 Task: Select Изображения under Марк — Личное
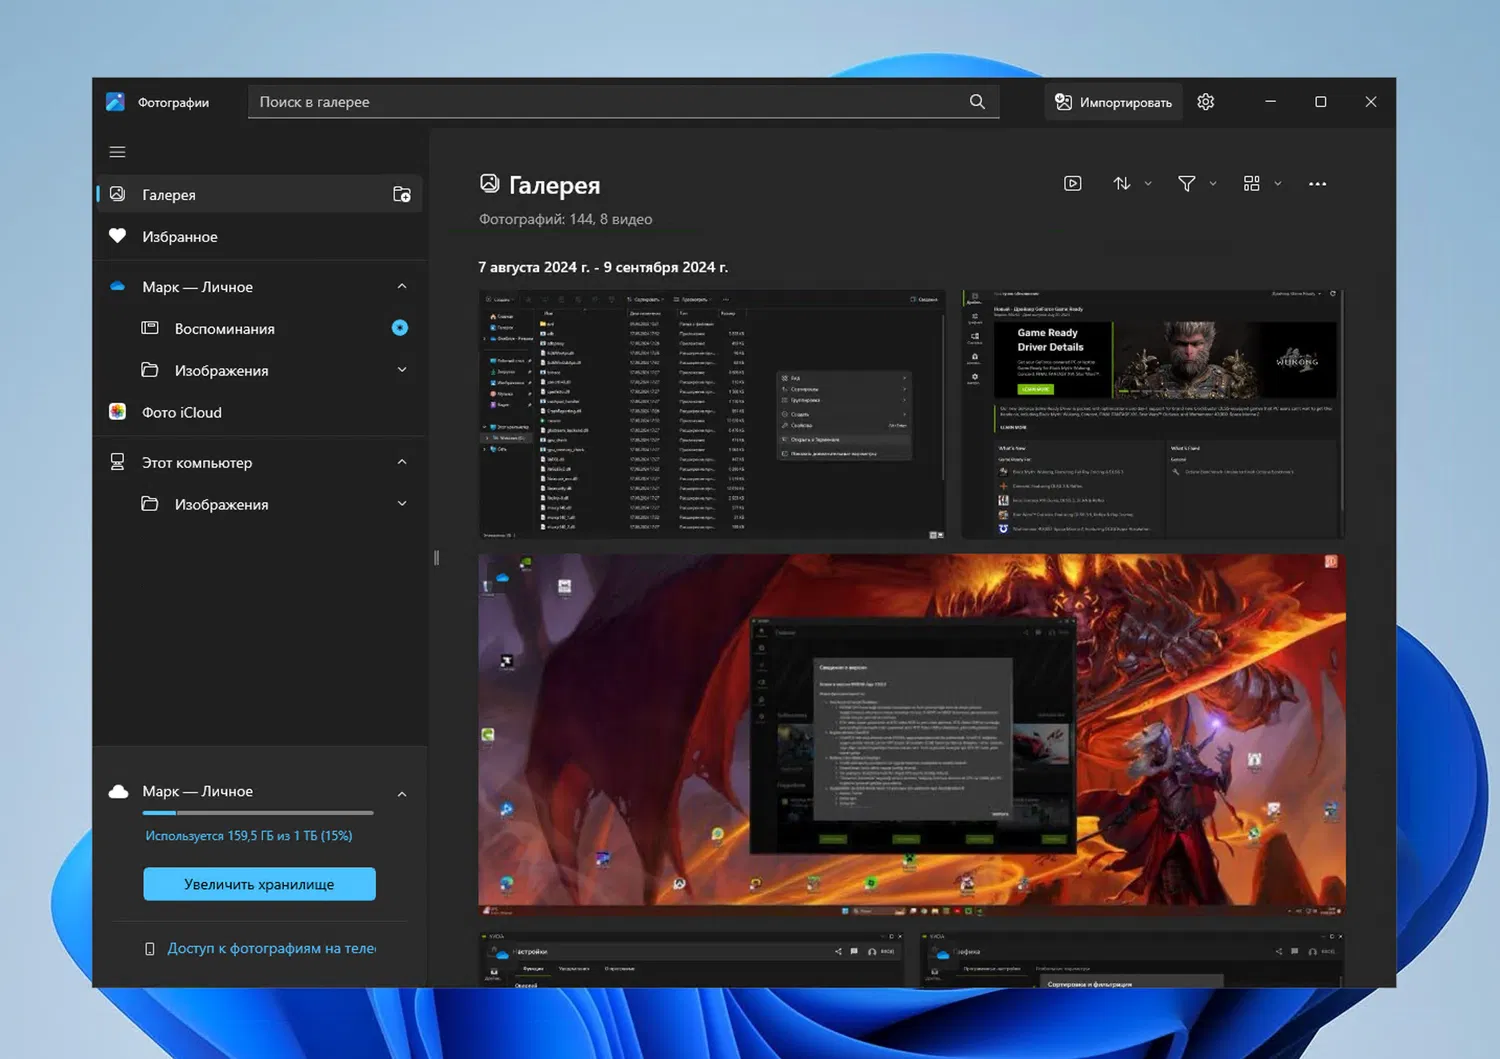(x=260, y=370)
